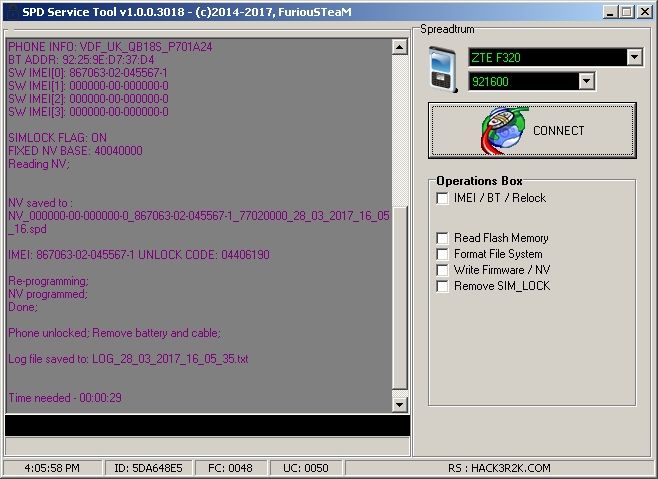The width and height of the screenshot is (658, 479).
Task: Open ZTE F320 model dropdown arrow
Action: pyautogui.click(x=634, y=57)
